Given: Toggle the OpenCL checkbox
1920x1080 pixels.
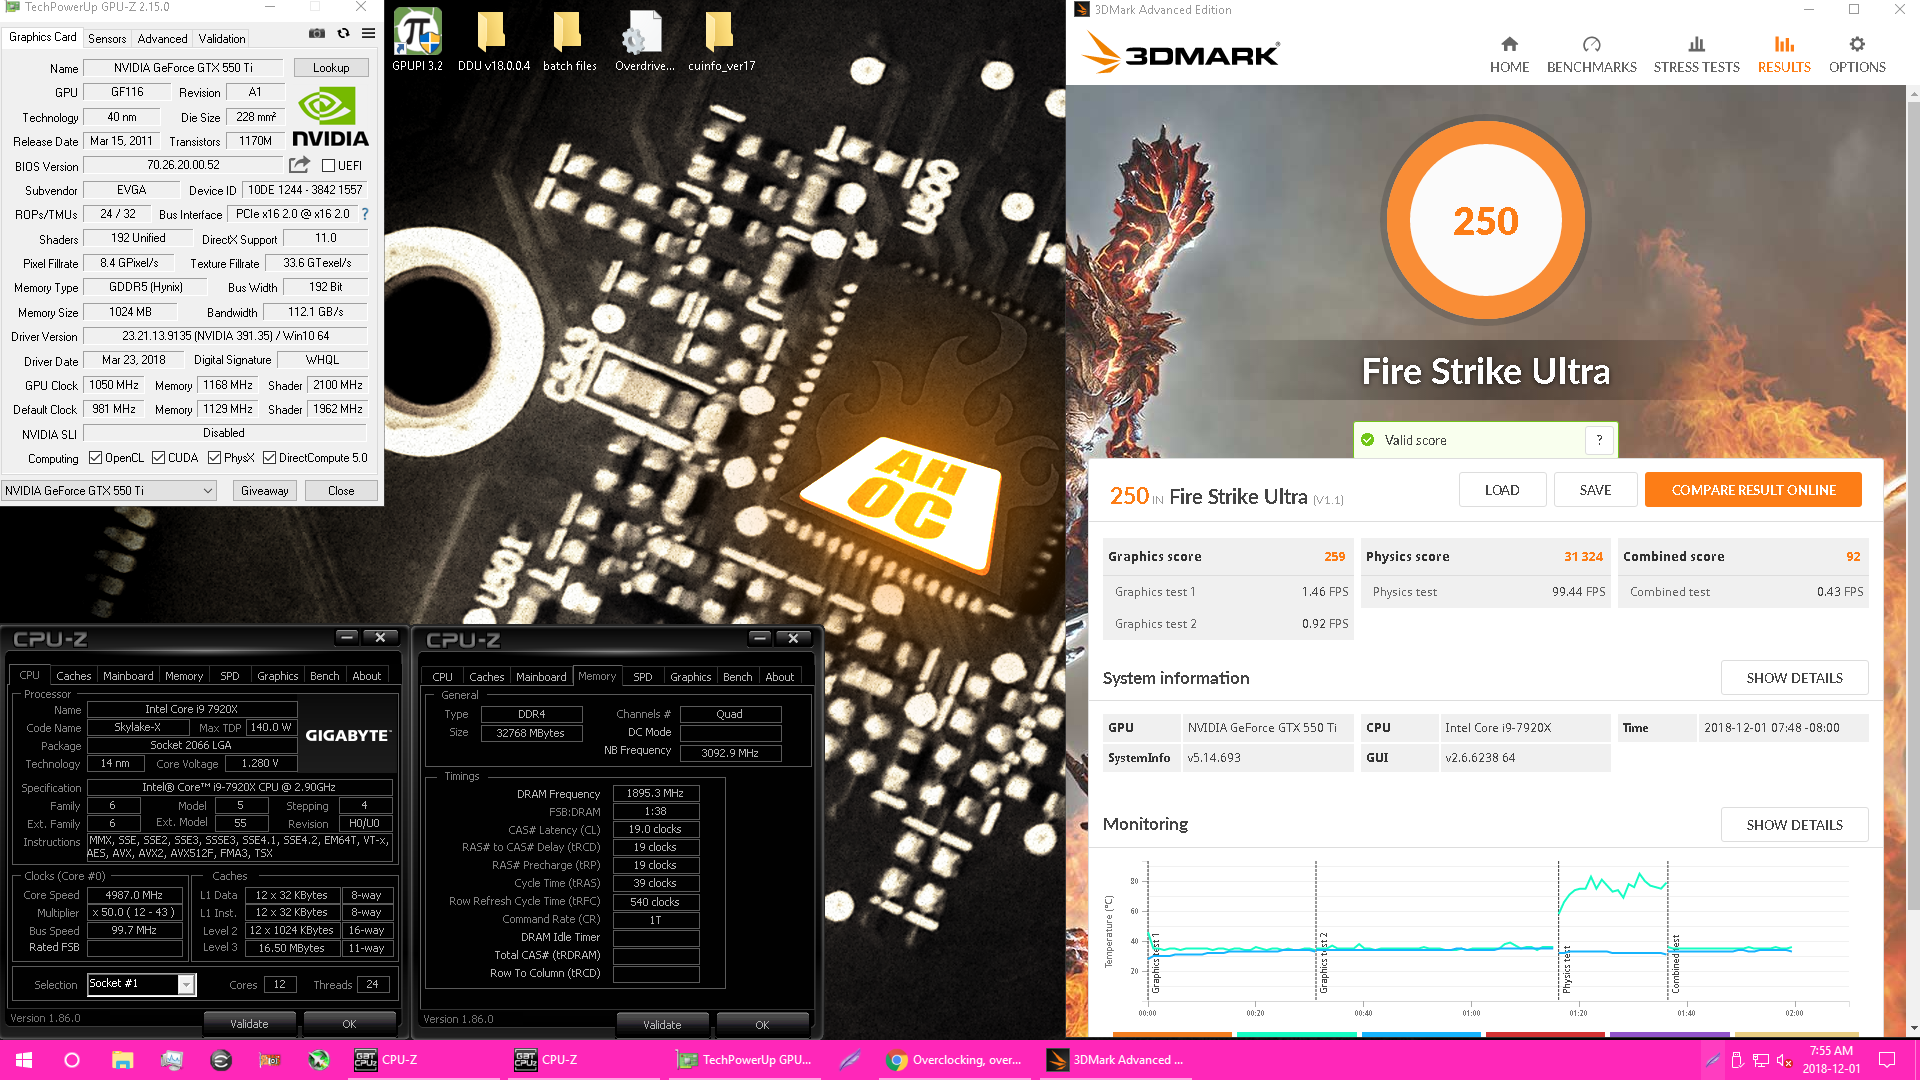Looking at the screenshot, I should 95,458.
